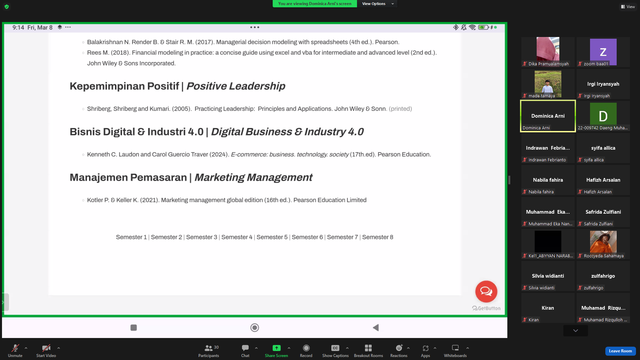Screen dimensions: 640x360
Task: Select Safrida Zulfiani's participant tile
Action: click(x=603, y=212)
